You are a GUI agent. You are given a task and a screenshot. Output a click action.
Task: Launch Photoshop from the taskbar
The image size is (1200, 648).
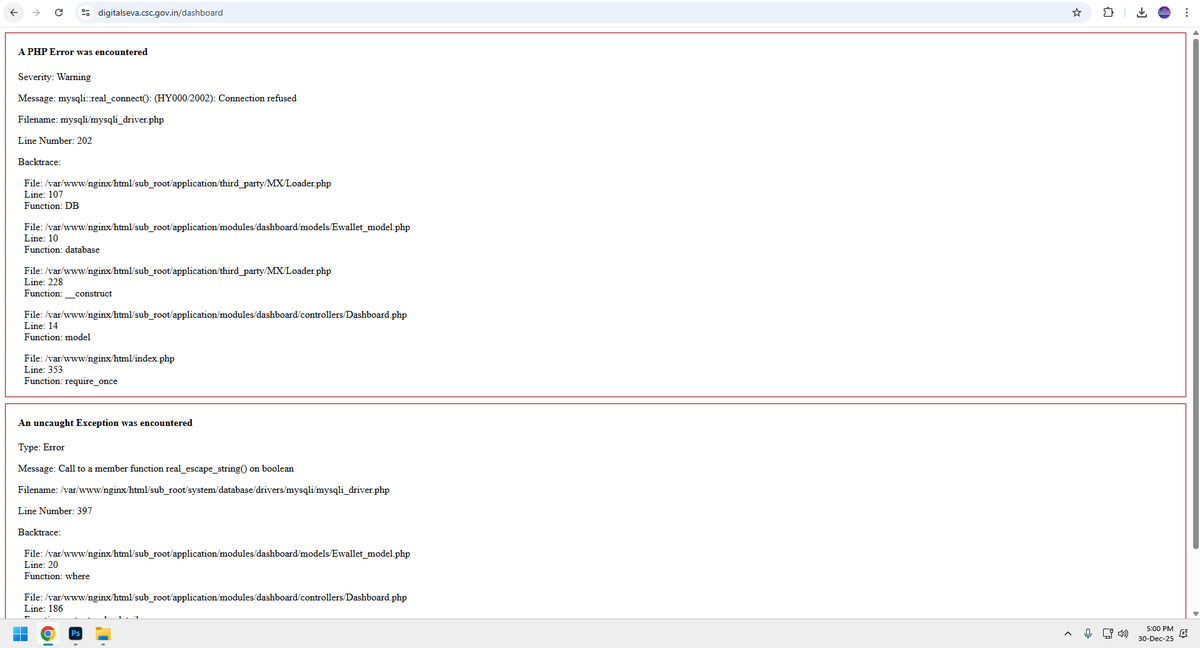(76, 634)
